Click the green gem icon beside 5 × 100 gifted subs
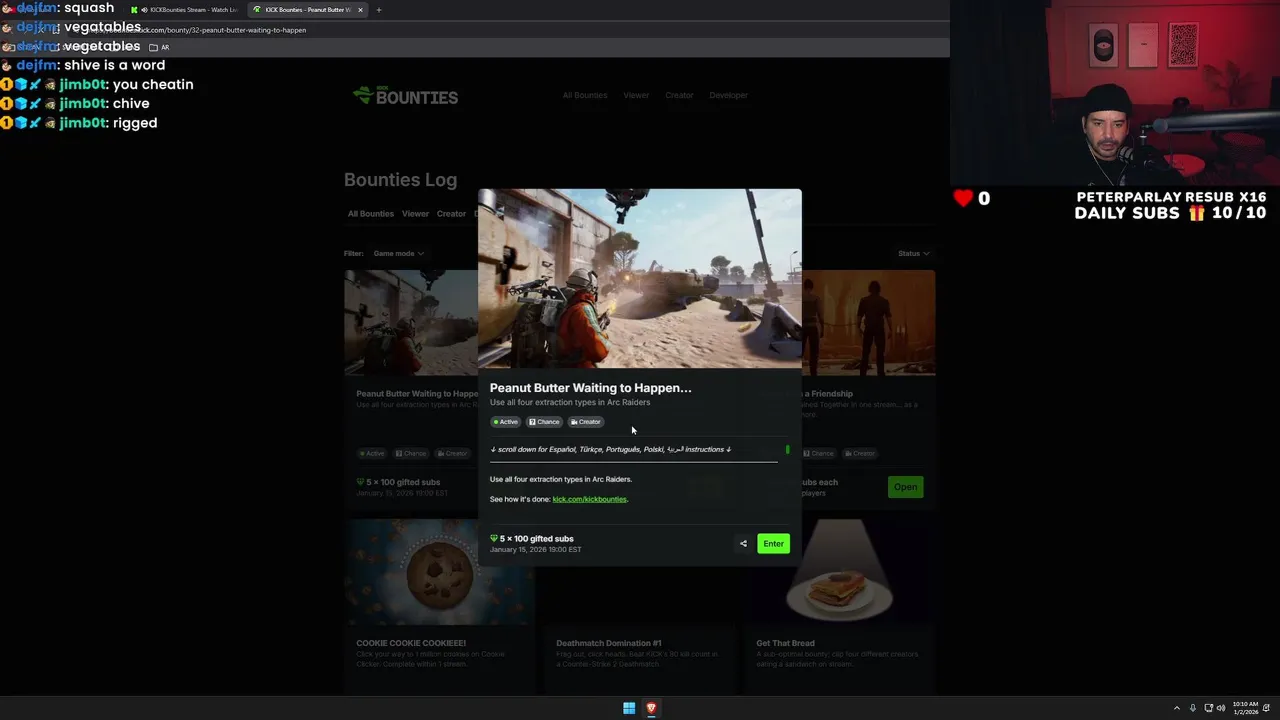1280x720 pixels. 494,539
